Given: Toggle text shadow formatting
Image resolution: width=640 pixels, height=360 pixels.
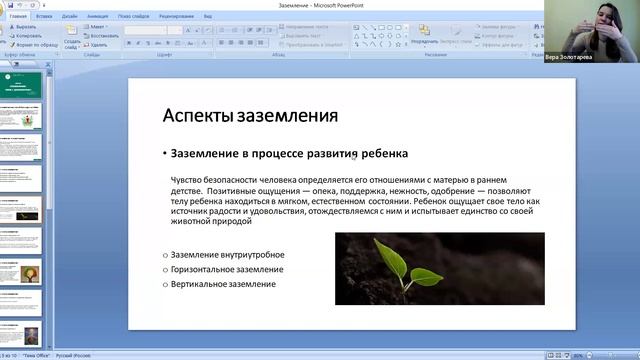Looking at the screenshot, I should point(168,43).
